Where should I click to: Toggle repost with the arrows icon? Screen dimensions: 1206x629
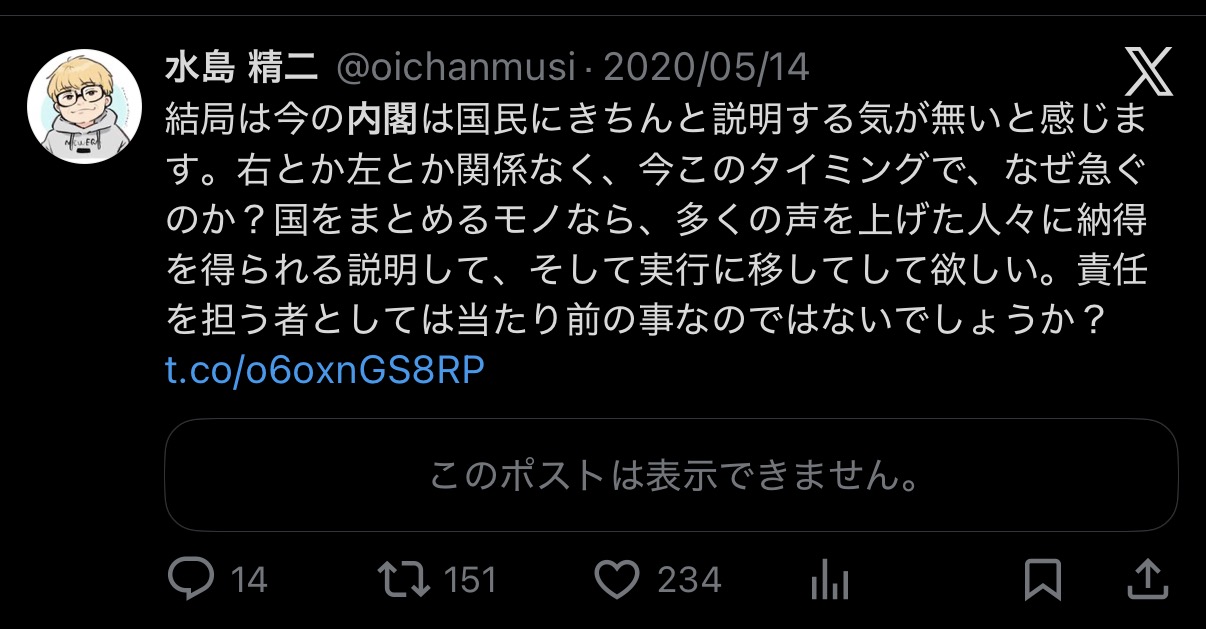click(404, 579)
